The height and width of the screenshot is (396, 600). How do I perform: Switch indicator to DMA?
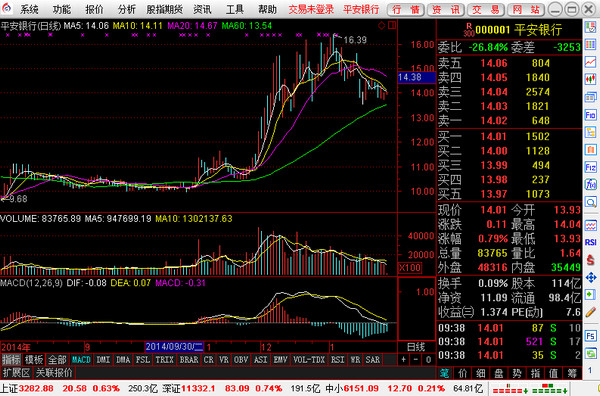click(123, 360)
